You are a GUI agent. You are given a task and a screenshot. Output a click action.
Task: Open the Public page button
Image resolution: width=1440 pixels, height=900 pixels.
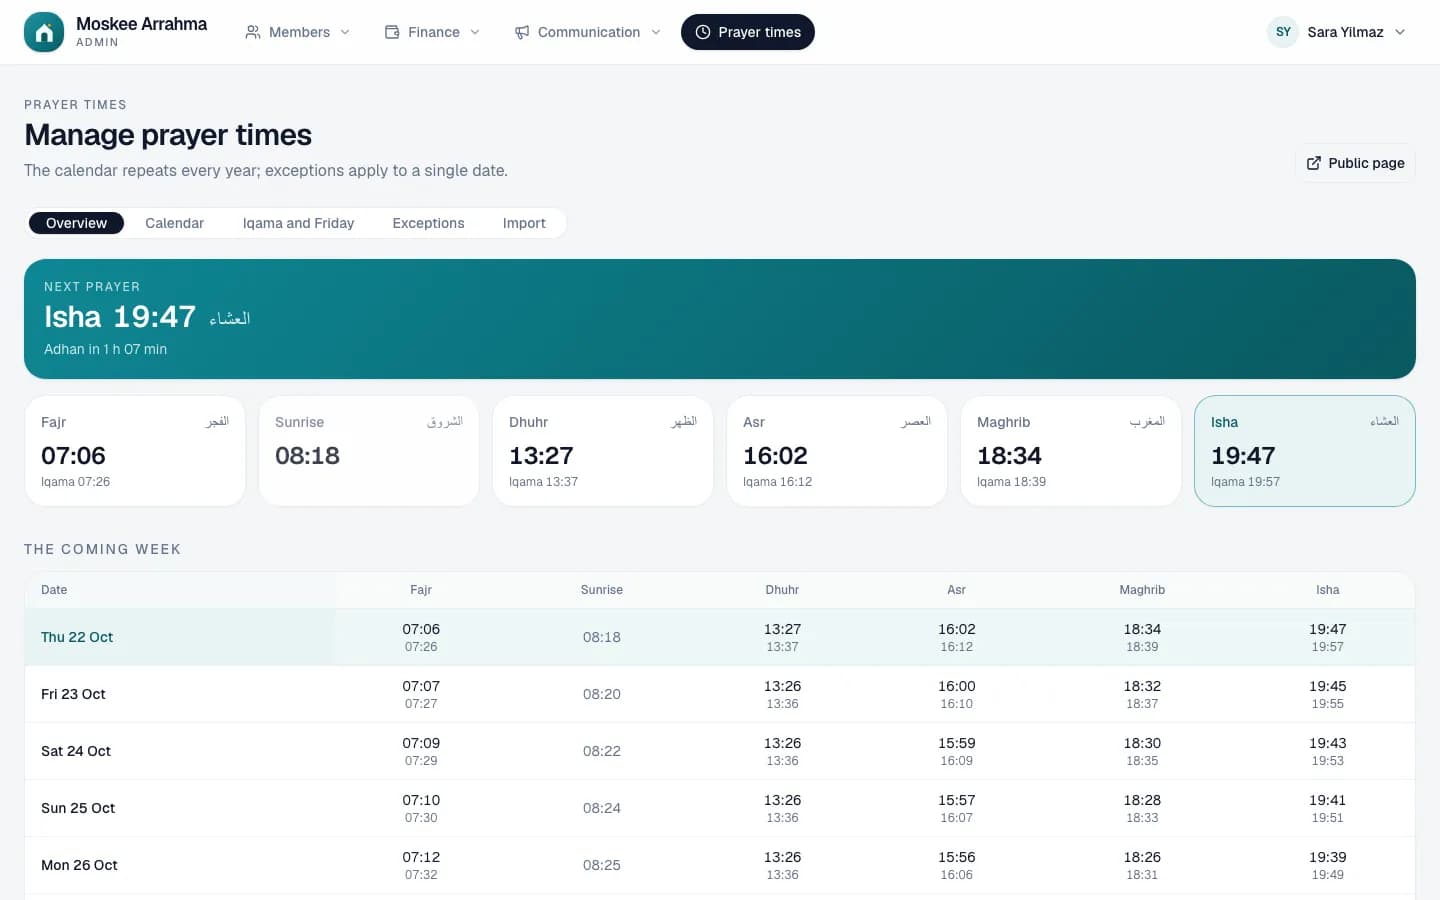point(1355,163)
